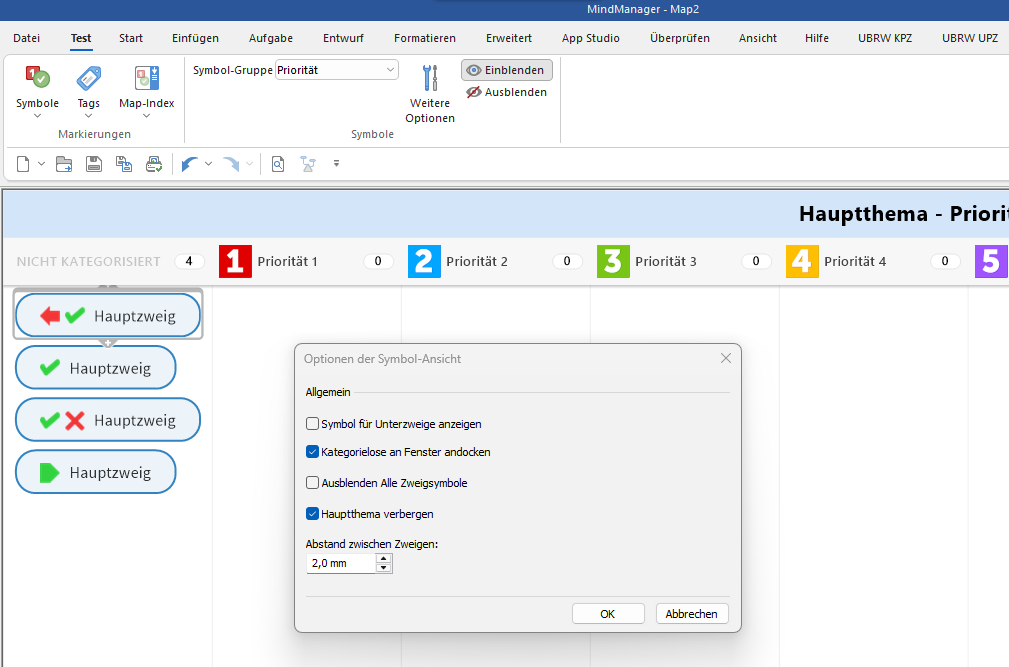Open the Map-Index pane
1009x667 pixels.
click(146, 80)
